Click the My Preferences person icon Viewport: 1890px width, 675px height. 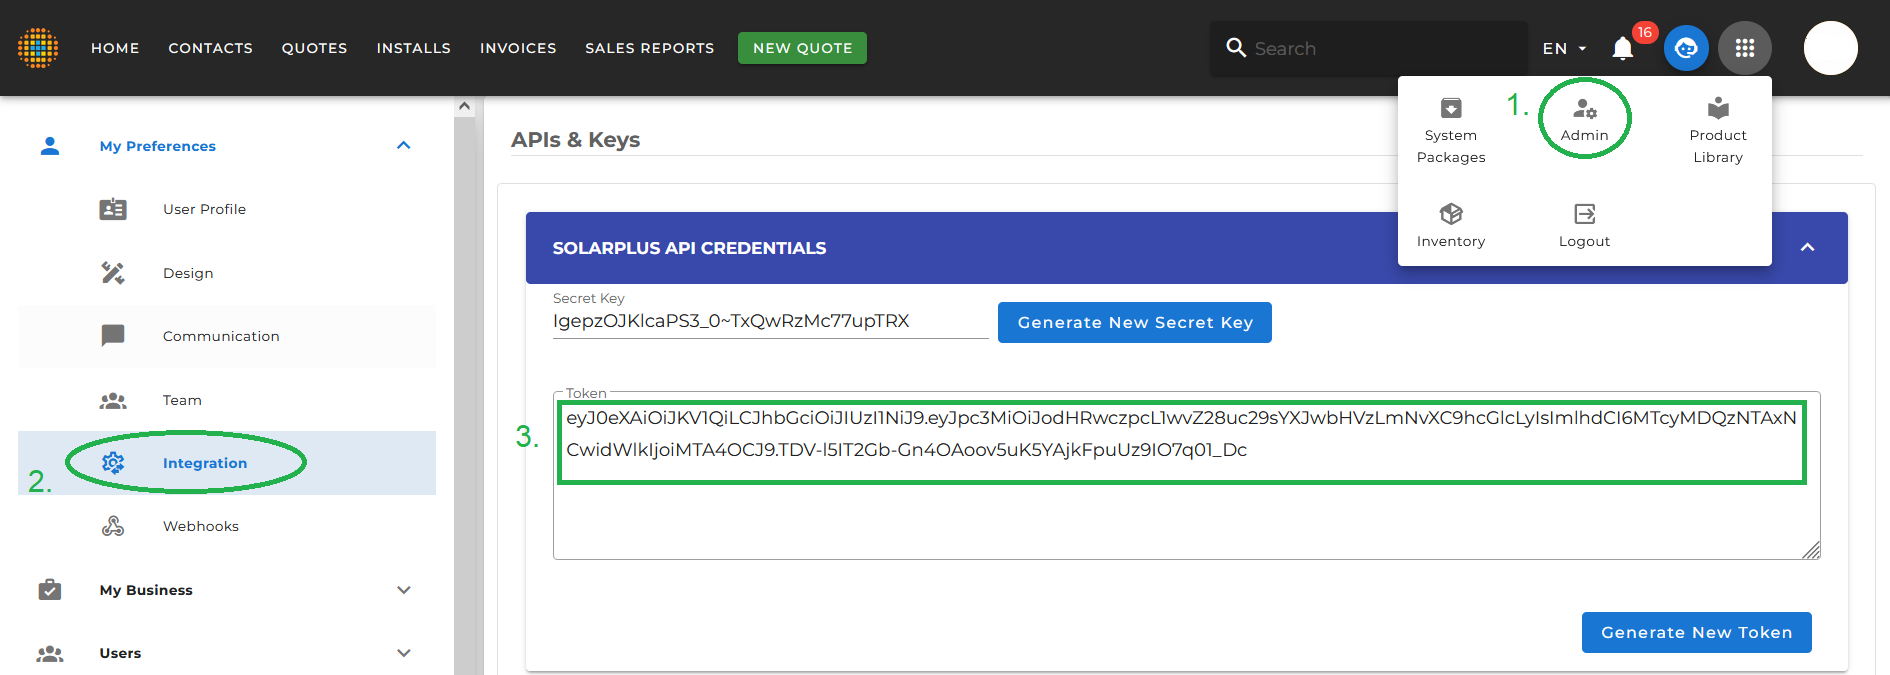click(x=50, y=146)
